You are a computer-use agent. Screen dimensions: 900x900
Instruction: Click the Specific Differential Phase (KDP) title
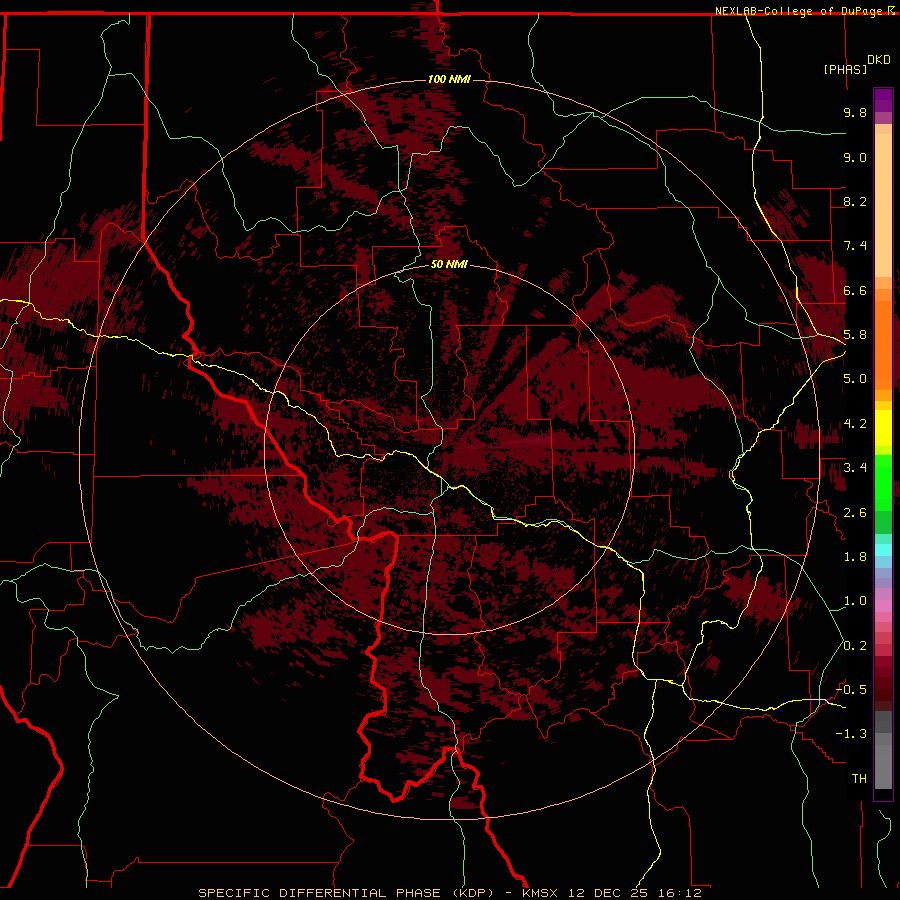pos(346,893)
